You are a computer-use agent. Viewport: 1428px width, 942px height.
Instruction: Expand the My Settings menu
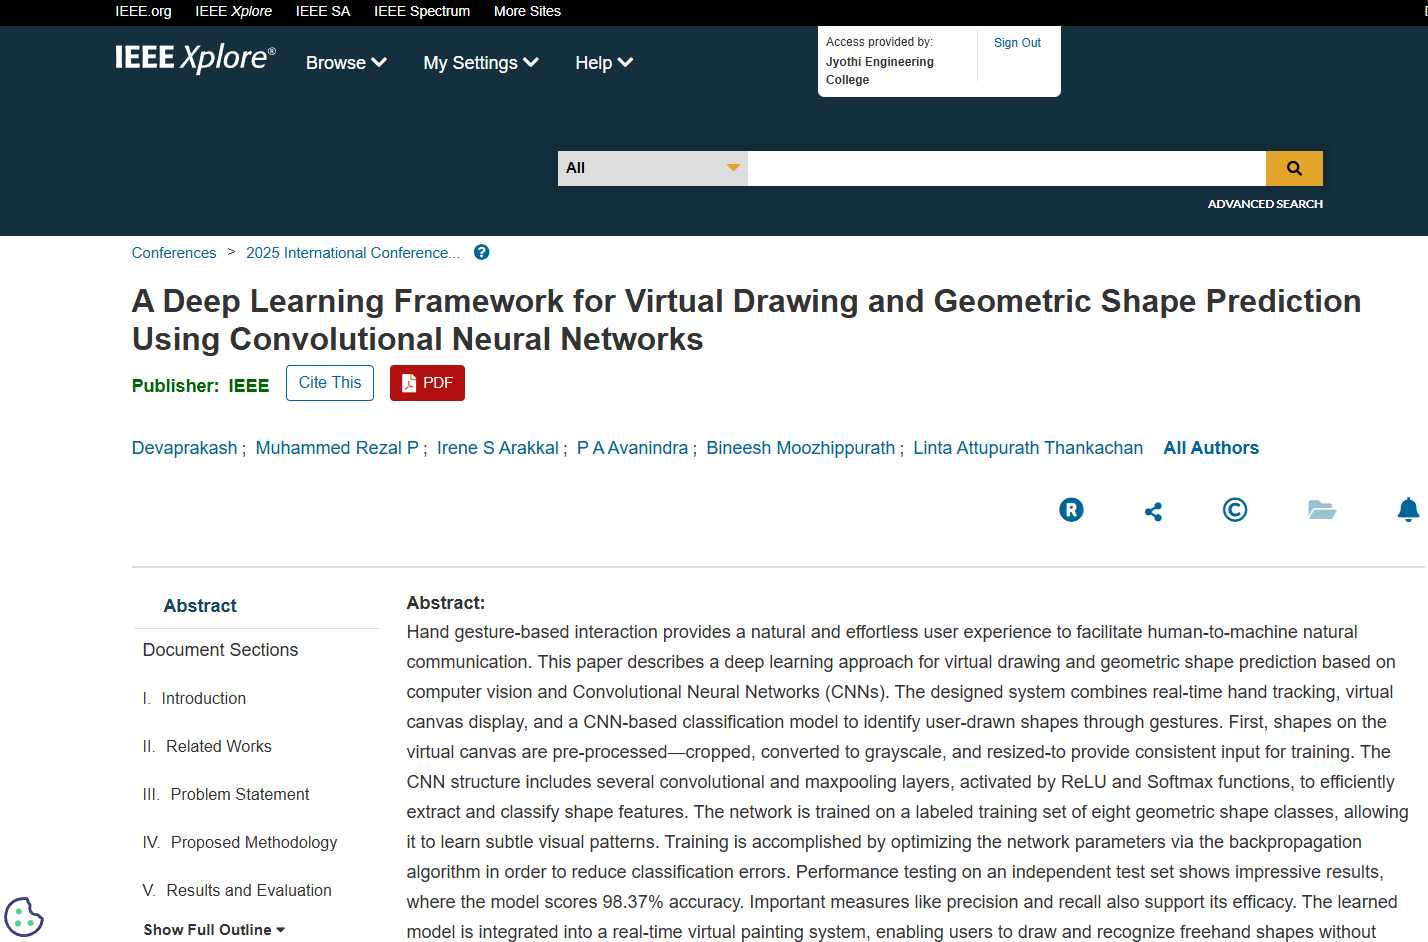[x=480, y=63]
